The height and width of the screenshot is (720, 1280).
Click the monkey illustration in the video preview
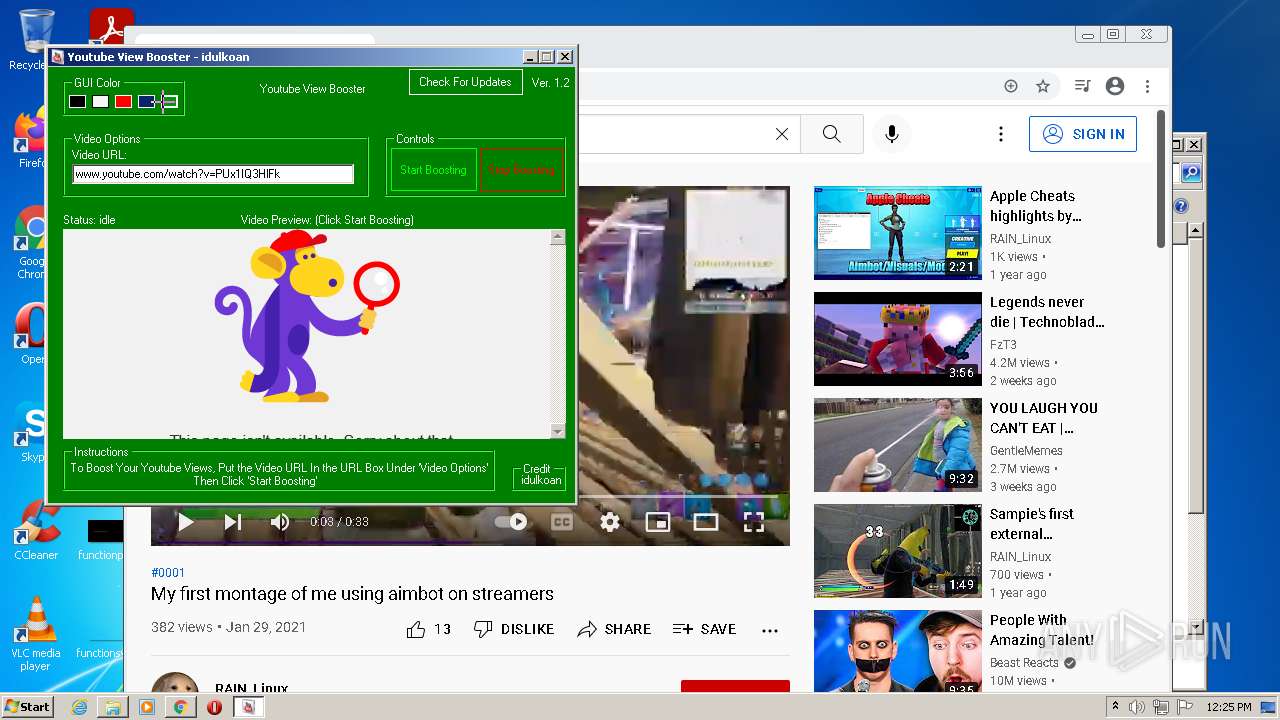[x=305, y=316]
